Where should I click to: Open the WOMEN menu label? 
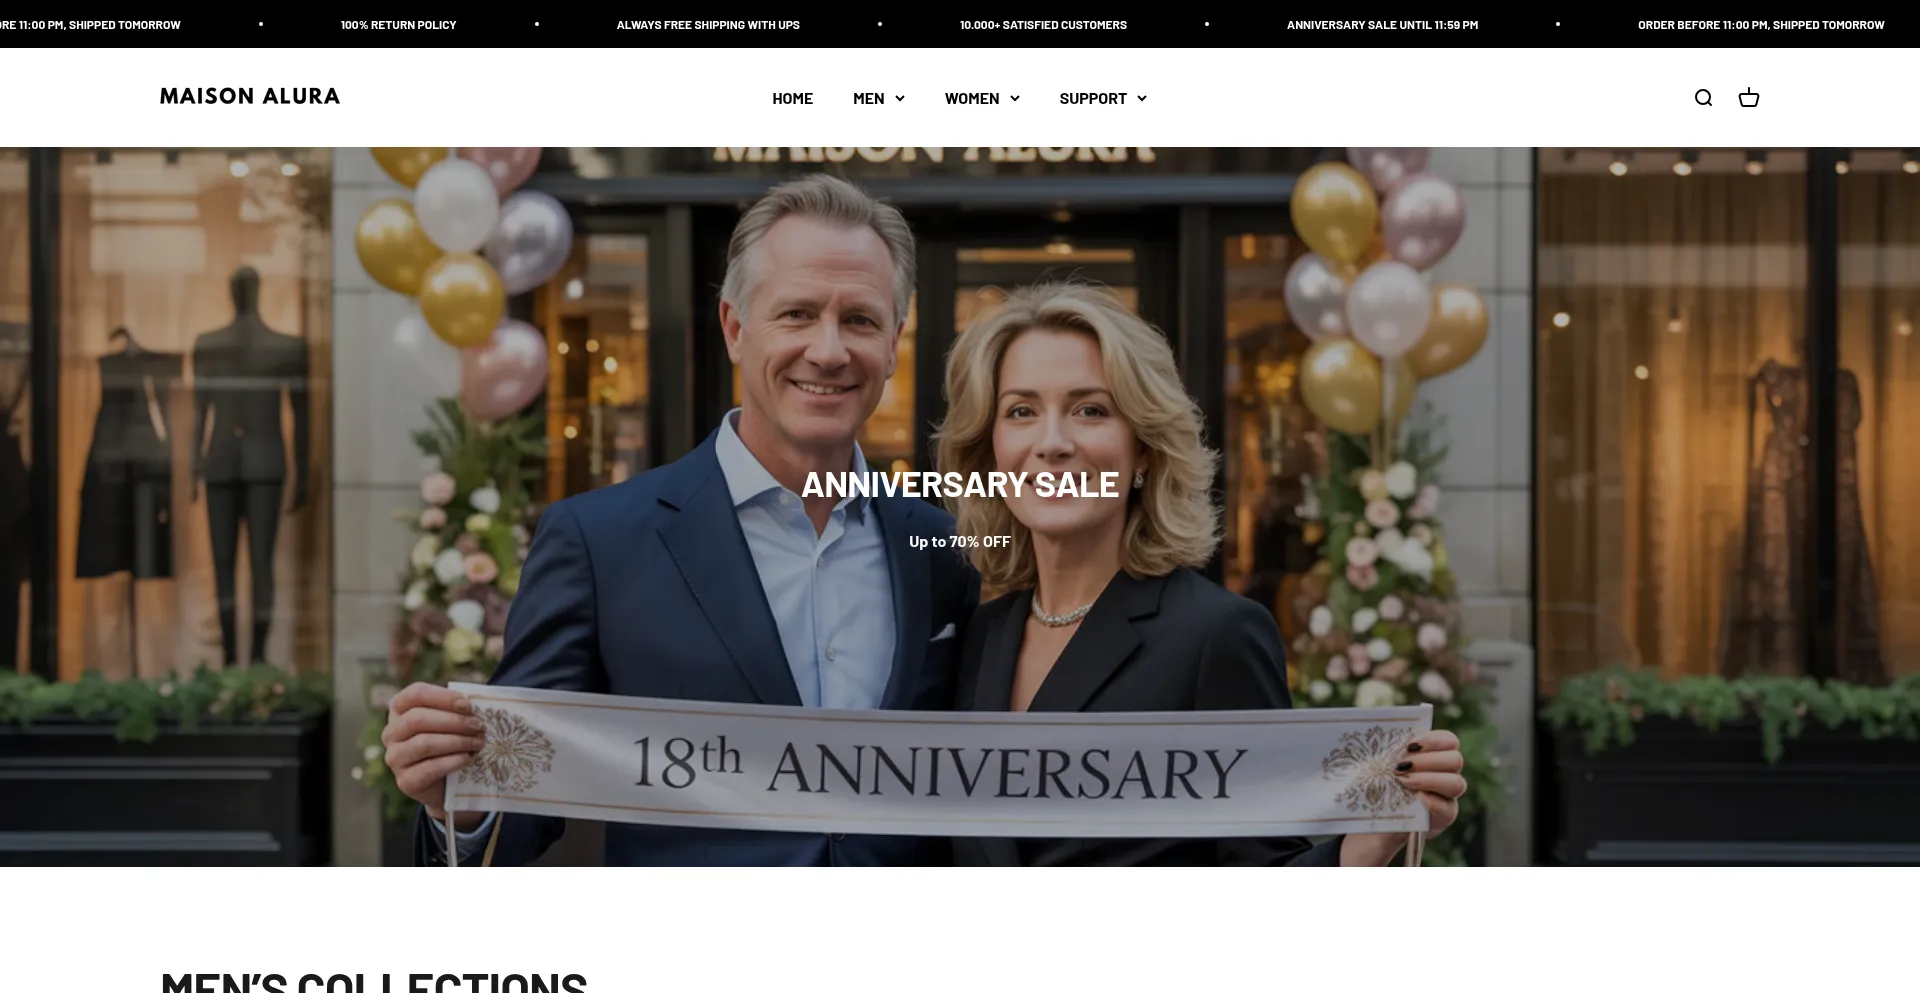[x=972, y=98]
